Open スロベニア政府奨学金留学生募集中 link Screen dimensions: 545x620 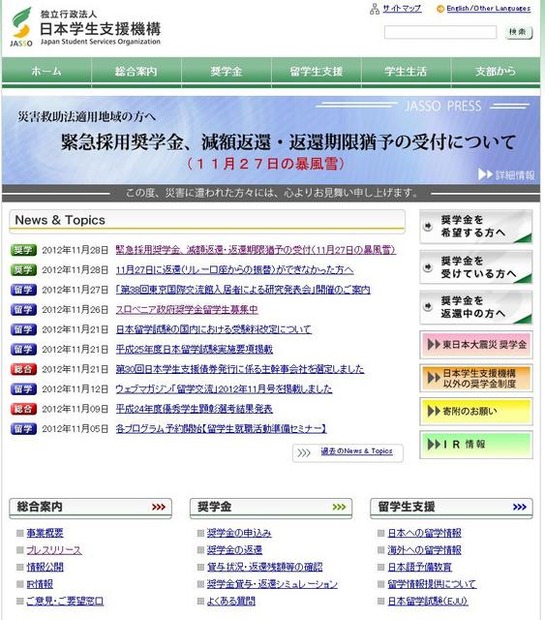pyautogui.click(x=187, y=309)
